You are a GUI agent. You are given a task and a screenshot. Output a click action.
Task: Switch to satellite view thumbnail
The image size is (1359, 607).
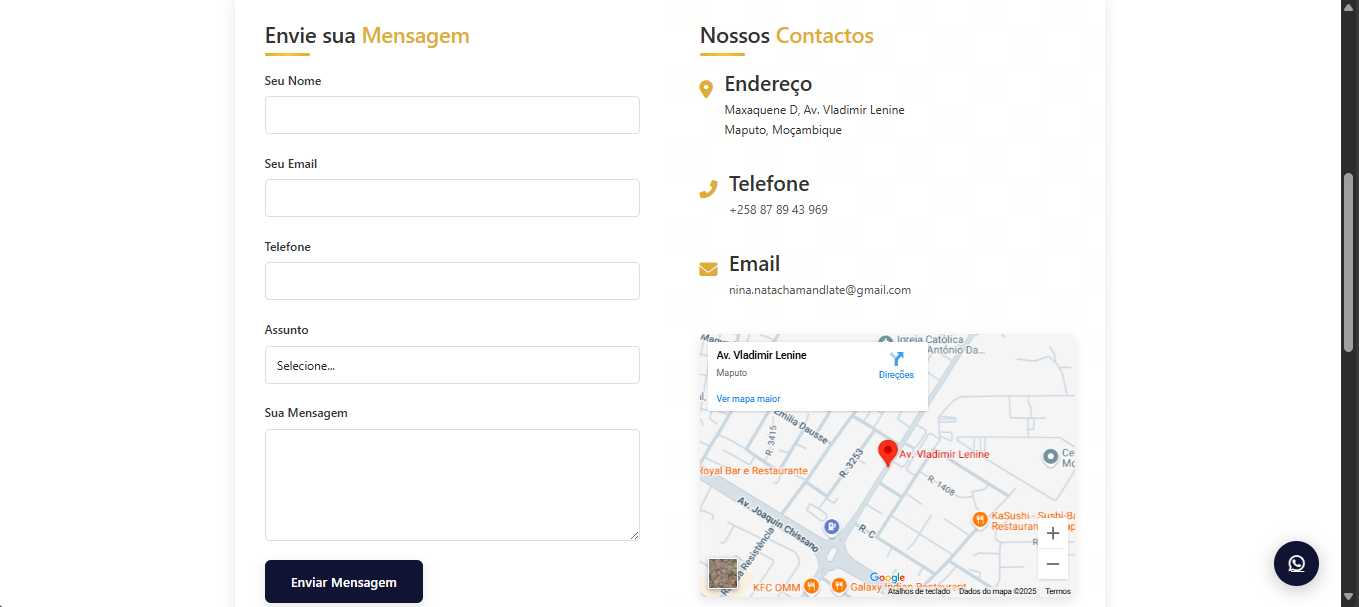[723, 573]
